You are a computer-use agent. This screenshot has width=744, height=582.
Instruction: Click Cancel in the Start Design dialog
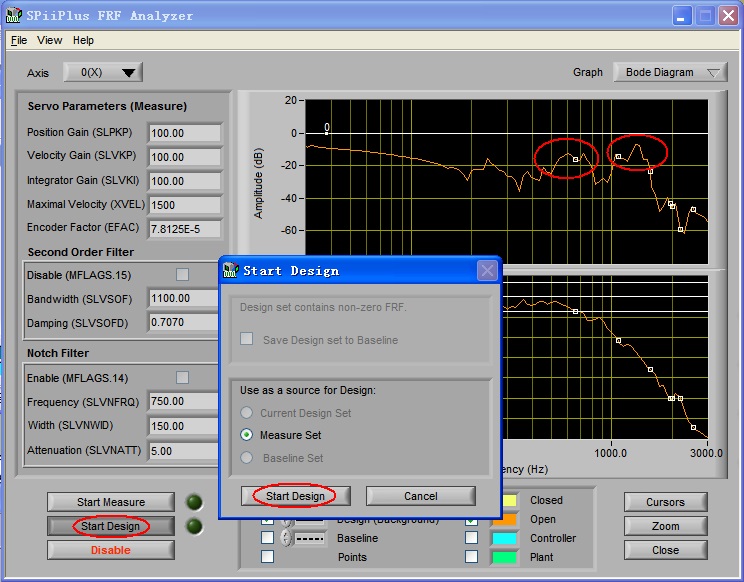point(420,496)
